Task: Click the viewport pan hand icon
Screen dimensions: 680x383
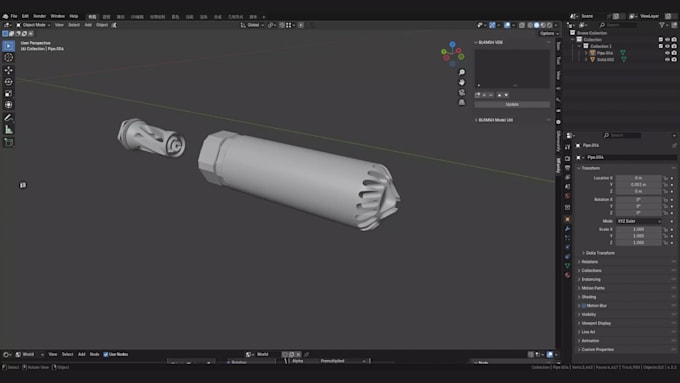Action: pos(462,82)
